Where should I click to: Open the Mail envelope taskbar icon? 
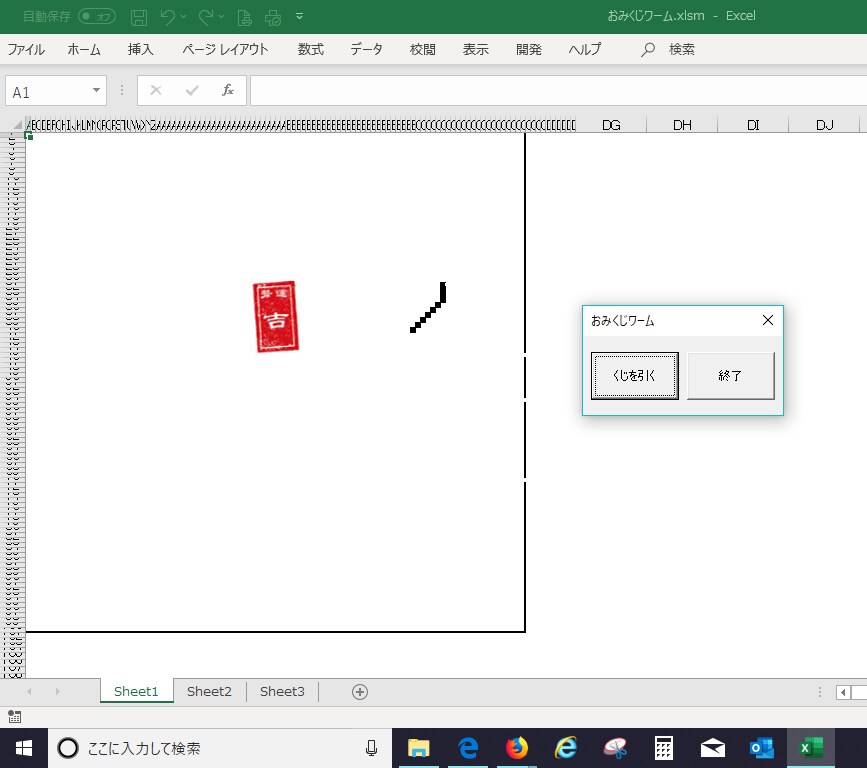point(713,748)
